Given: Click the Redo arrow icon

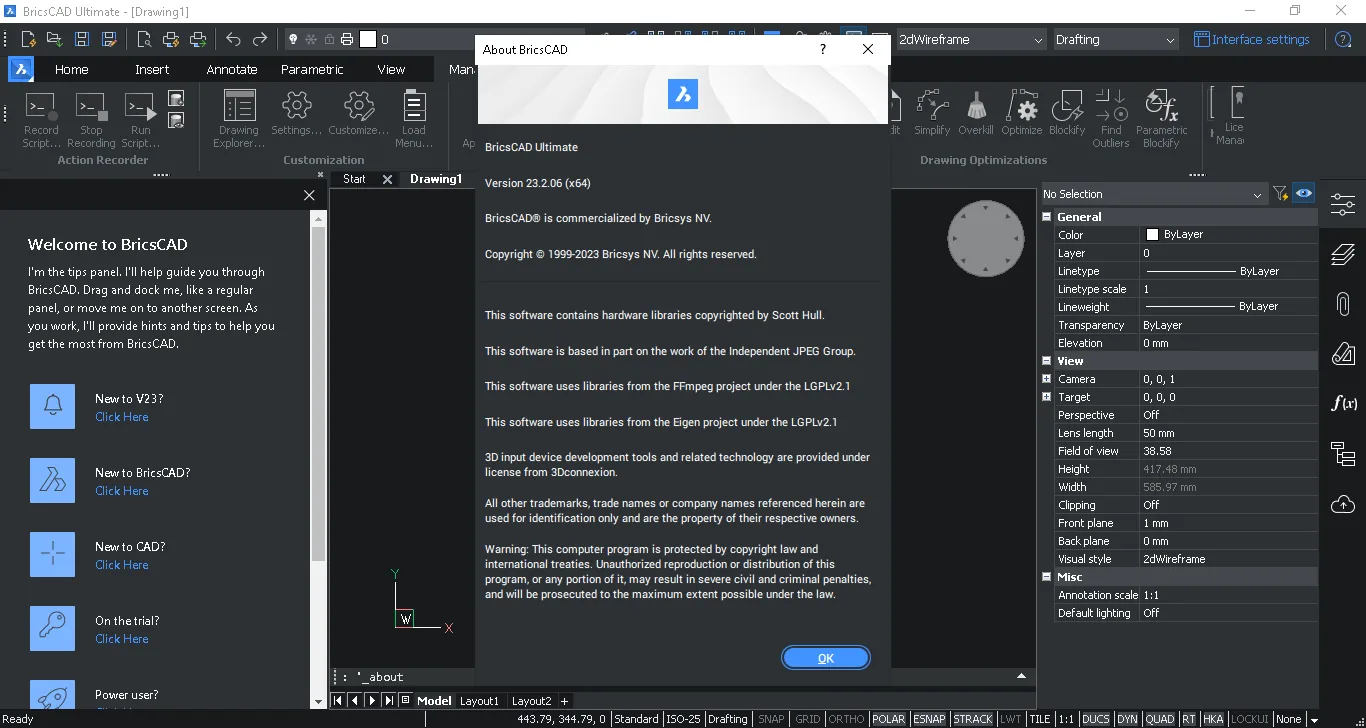Looking at the screenshot, I should [260, 40].
